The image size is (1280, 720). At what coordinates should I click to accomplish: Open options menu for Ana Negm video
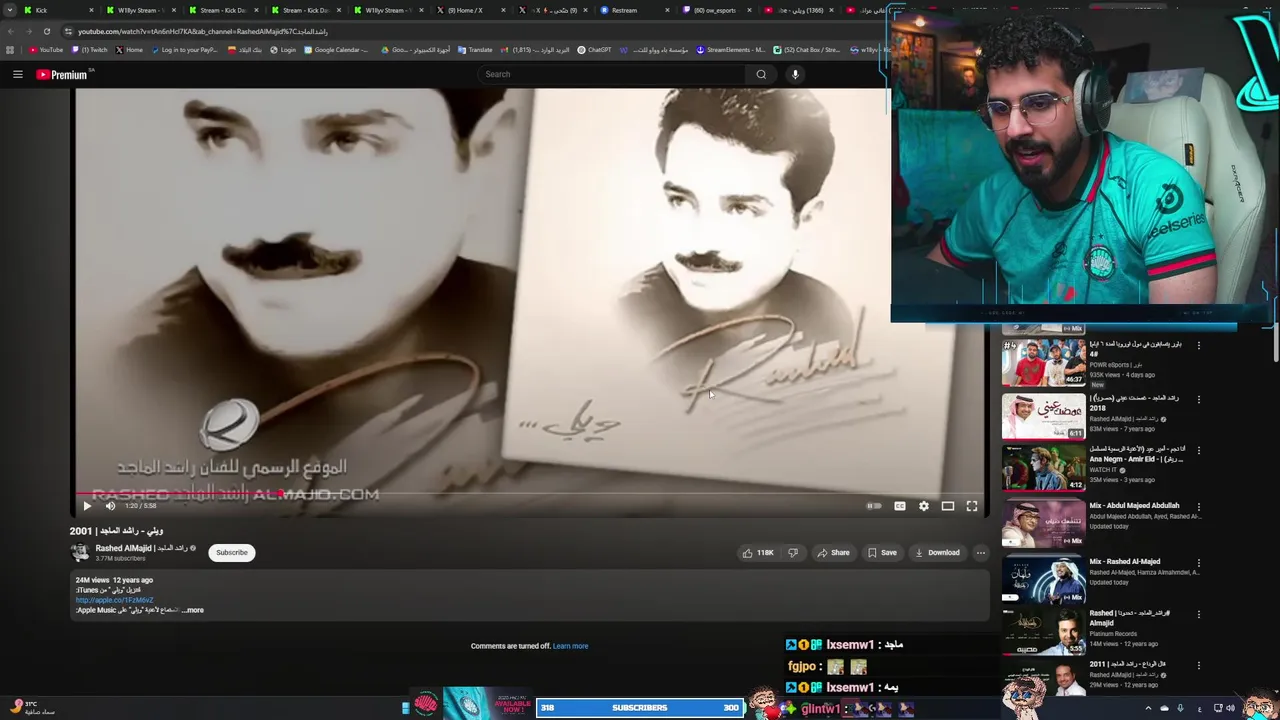tap(1199, 451)
